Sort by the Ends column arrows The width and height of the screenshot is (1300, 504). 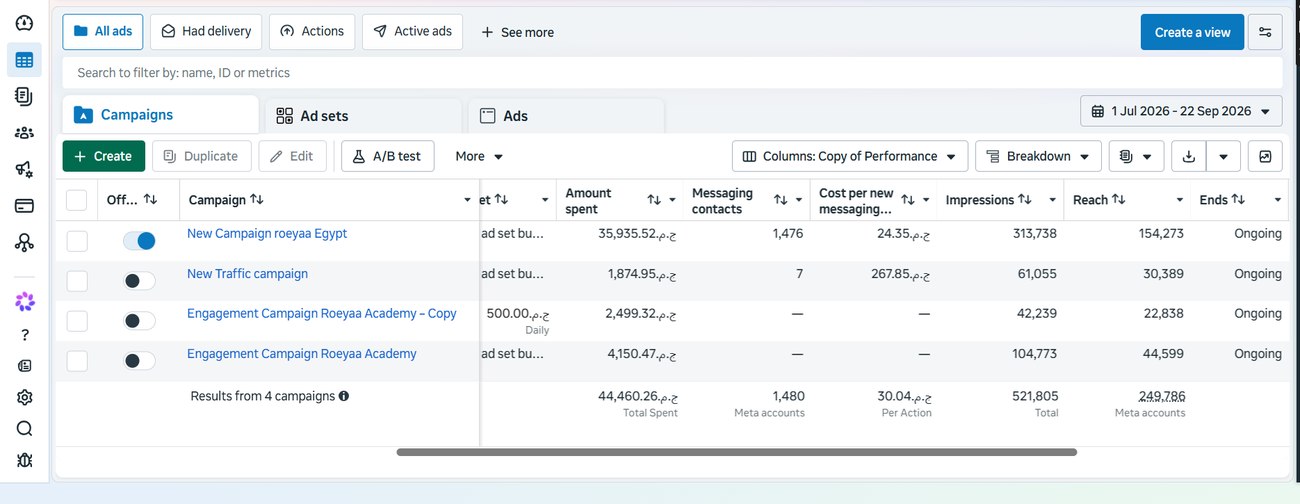1238,200
